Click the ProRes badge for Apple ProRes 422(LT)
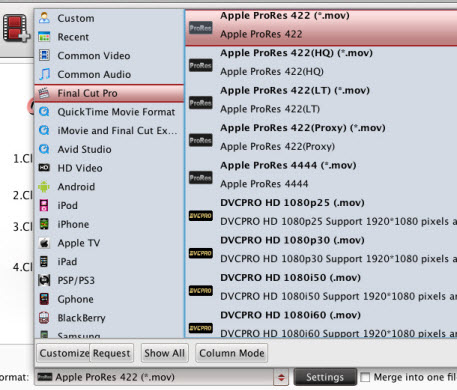The height and width of the screenshot is (390, 457). click(x=201, y=103)
